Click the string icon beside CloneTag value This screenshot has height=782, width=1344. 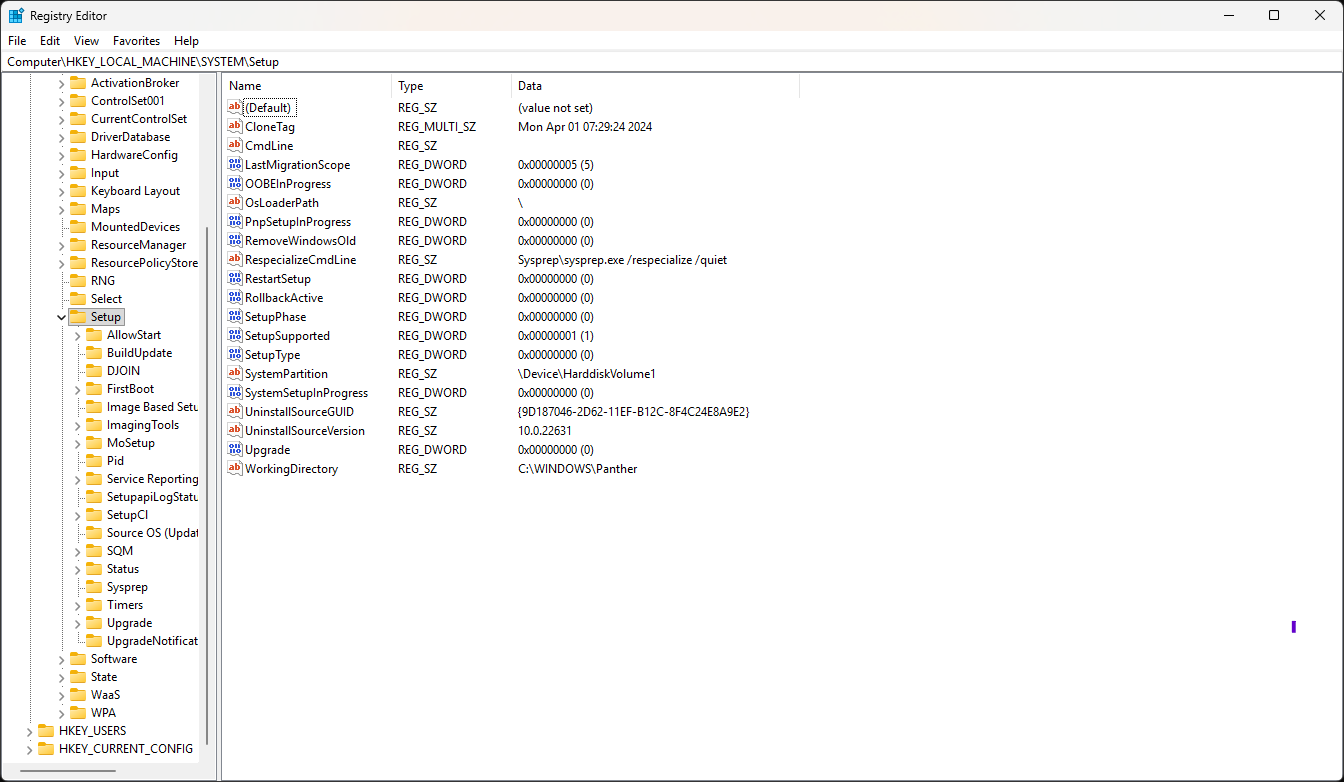(235, 127)
